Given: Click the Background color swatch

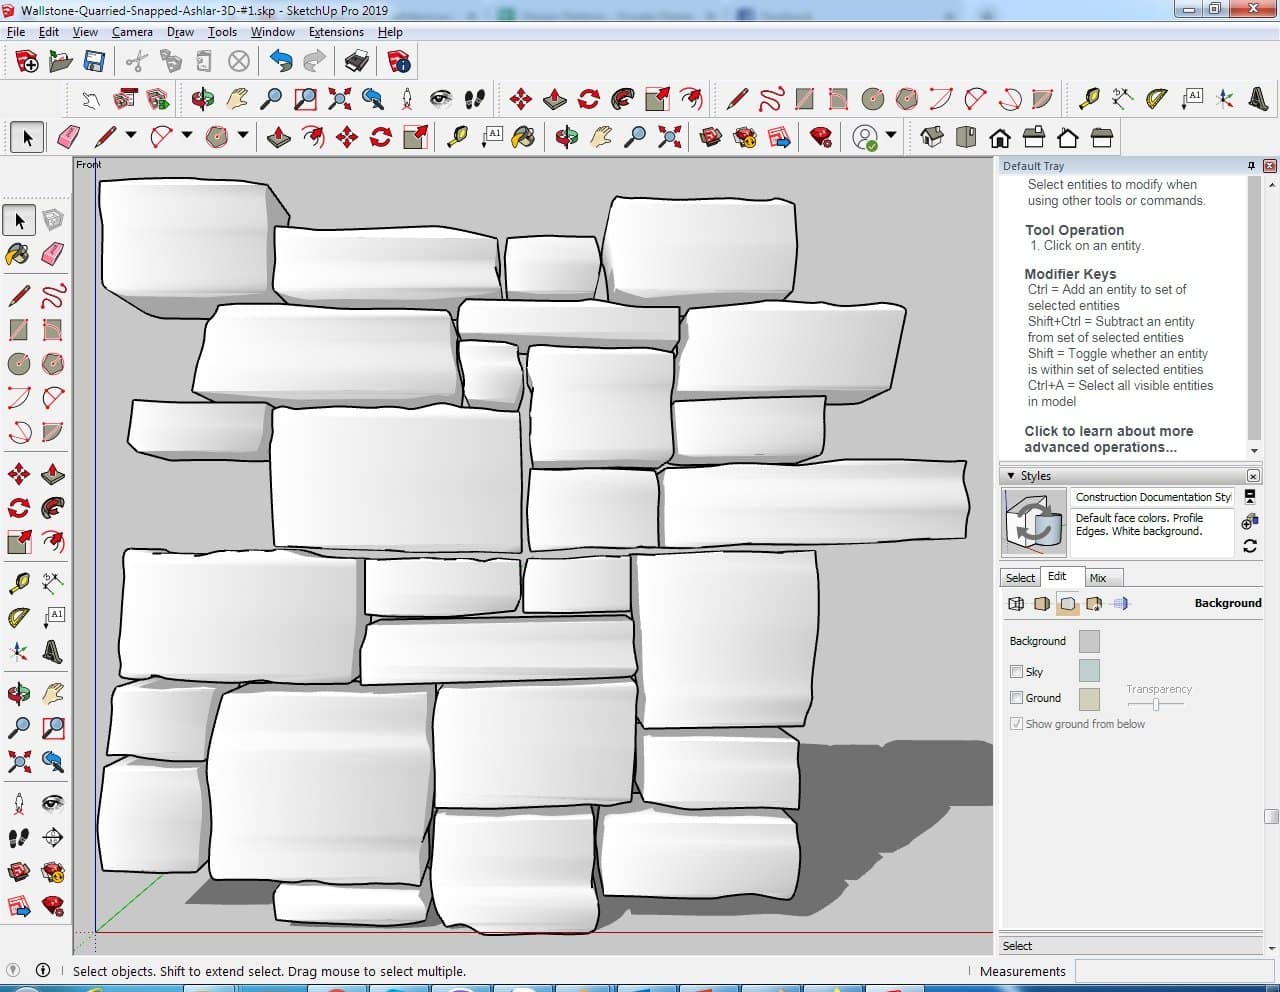Looking at the screenshot, I should click(x=1089, y=641).
